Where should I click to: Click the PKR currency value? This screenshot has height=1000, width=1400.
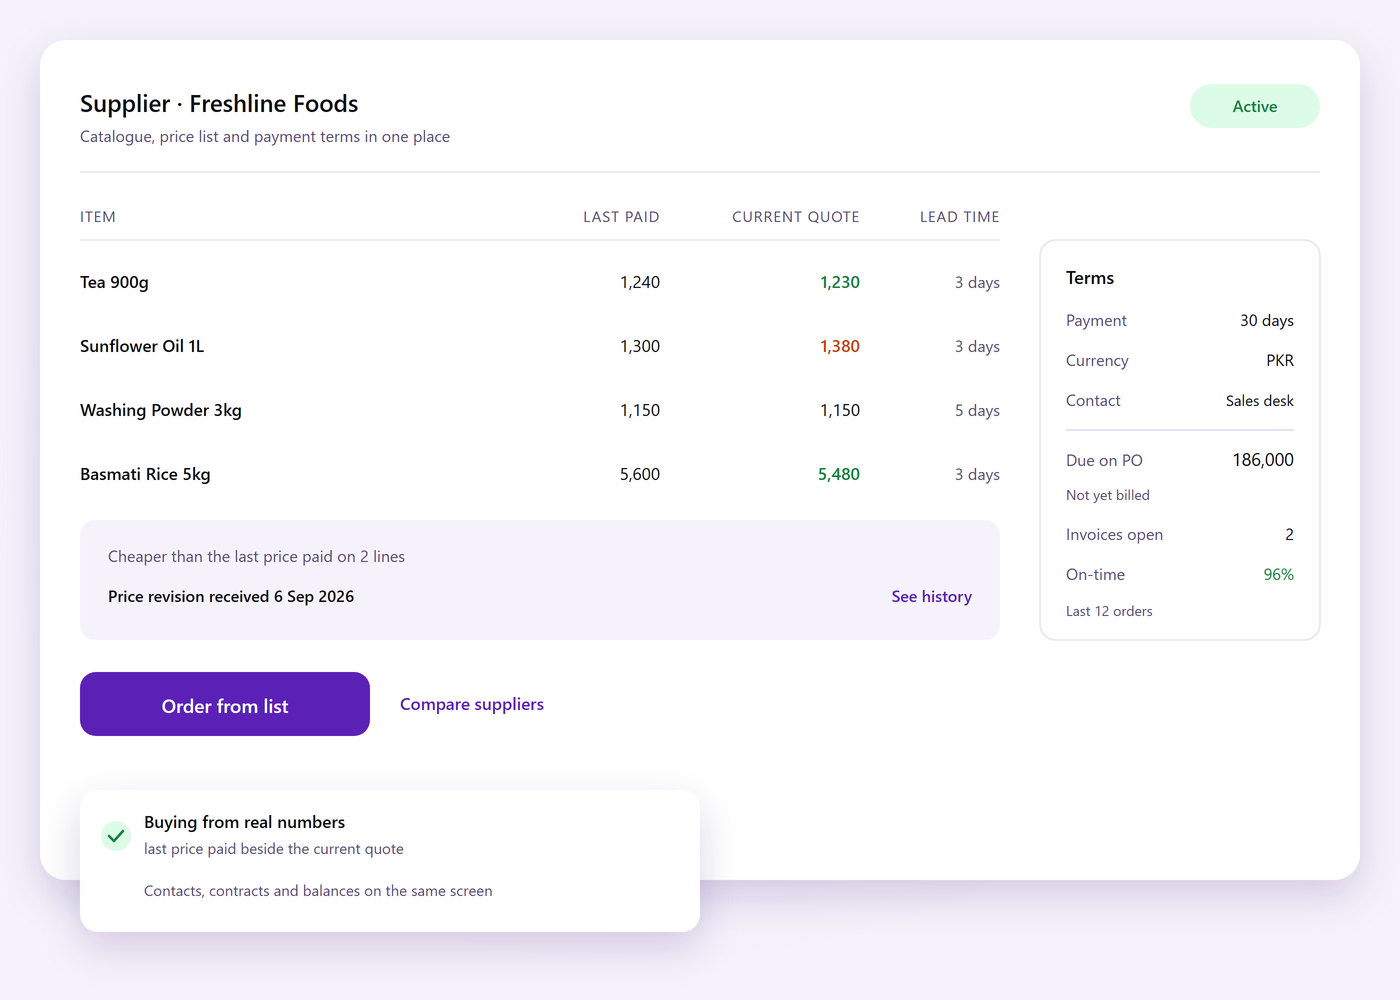[1280, 360]
